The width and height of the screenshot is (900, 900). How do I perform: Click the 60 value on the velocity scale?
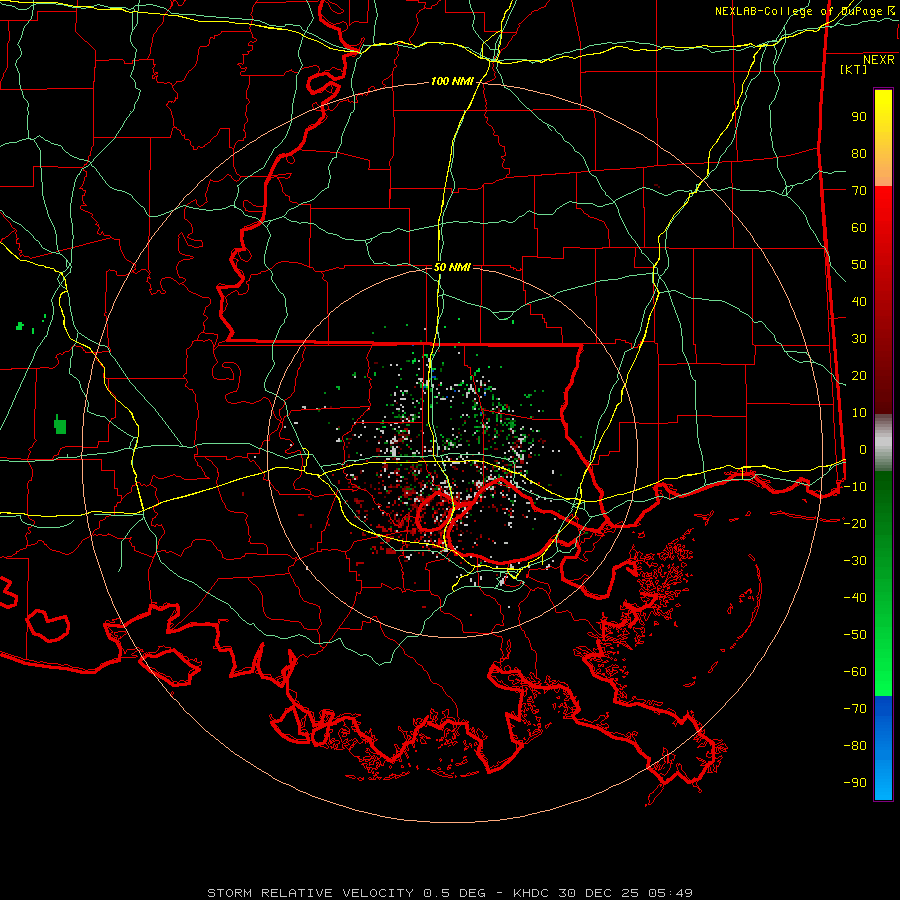(x=859, y=228)
